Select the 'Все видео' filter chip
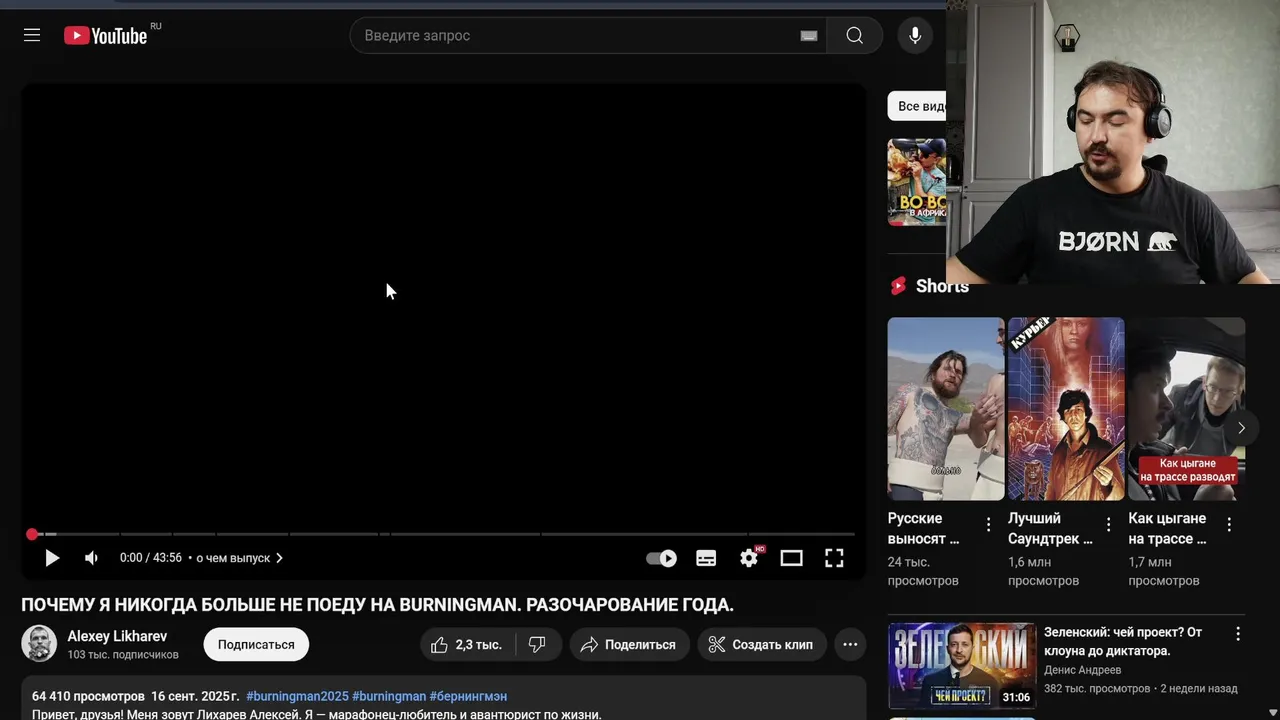 [918, 106]
